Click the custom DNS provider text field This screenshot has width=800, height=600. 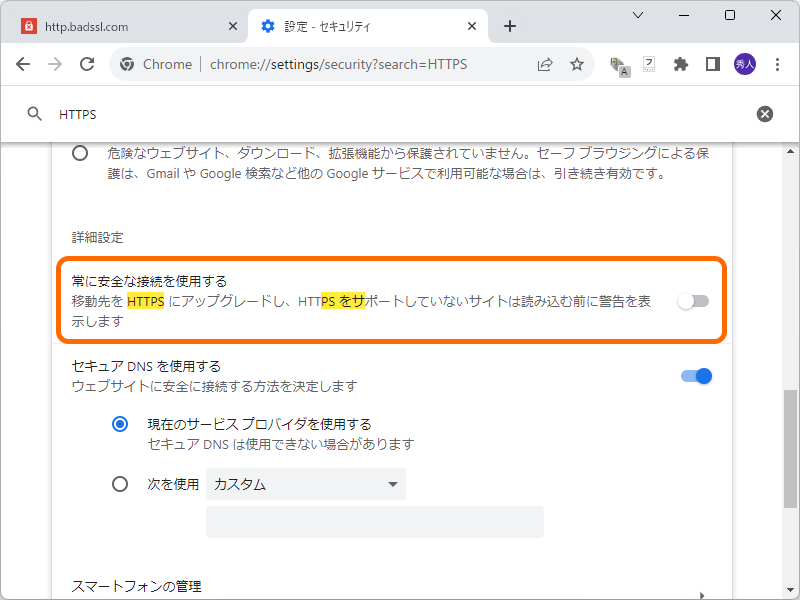374,521
